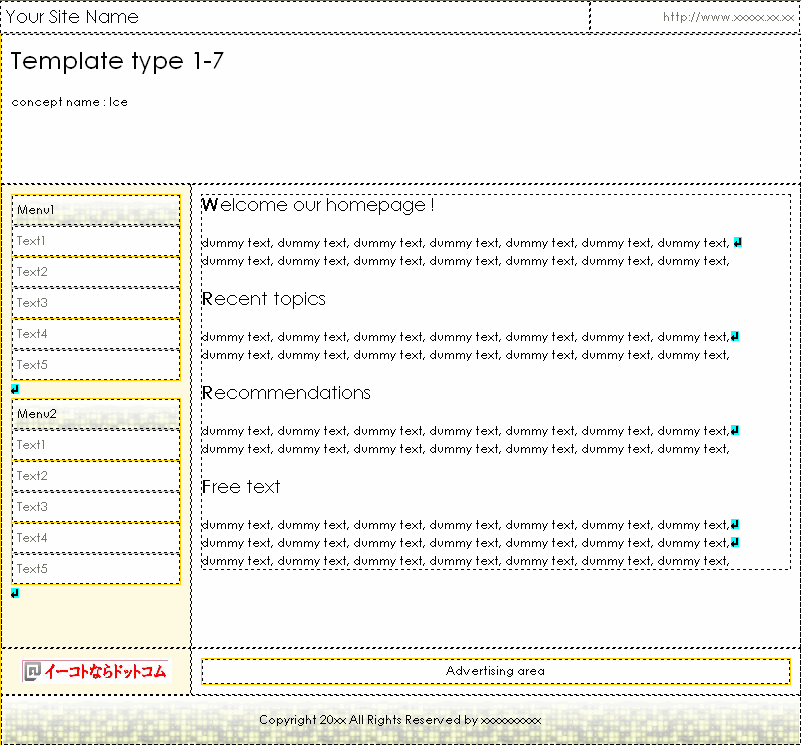
Task: Click the Your Site Name header text
Action: point(73,17)
